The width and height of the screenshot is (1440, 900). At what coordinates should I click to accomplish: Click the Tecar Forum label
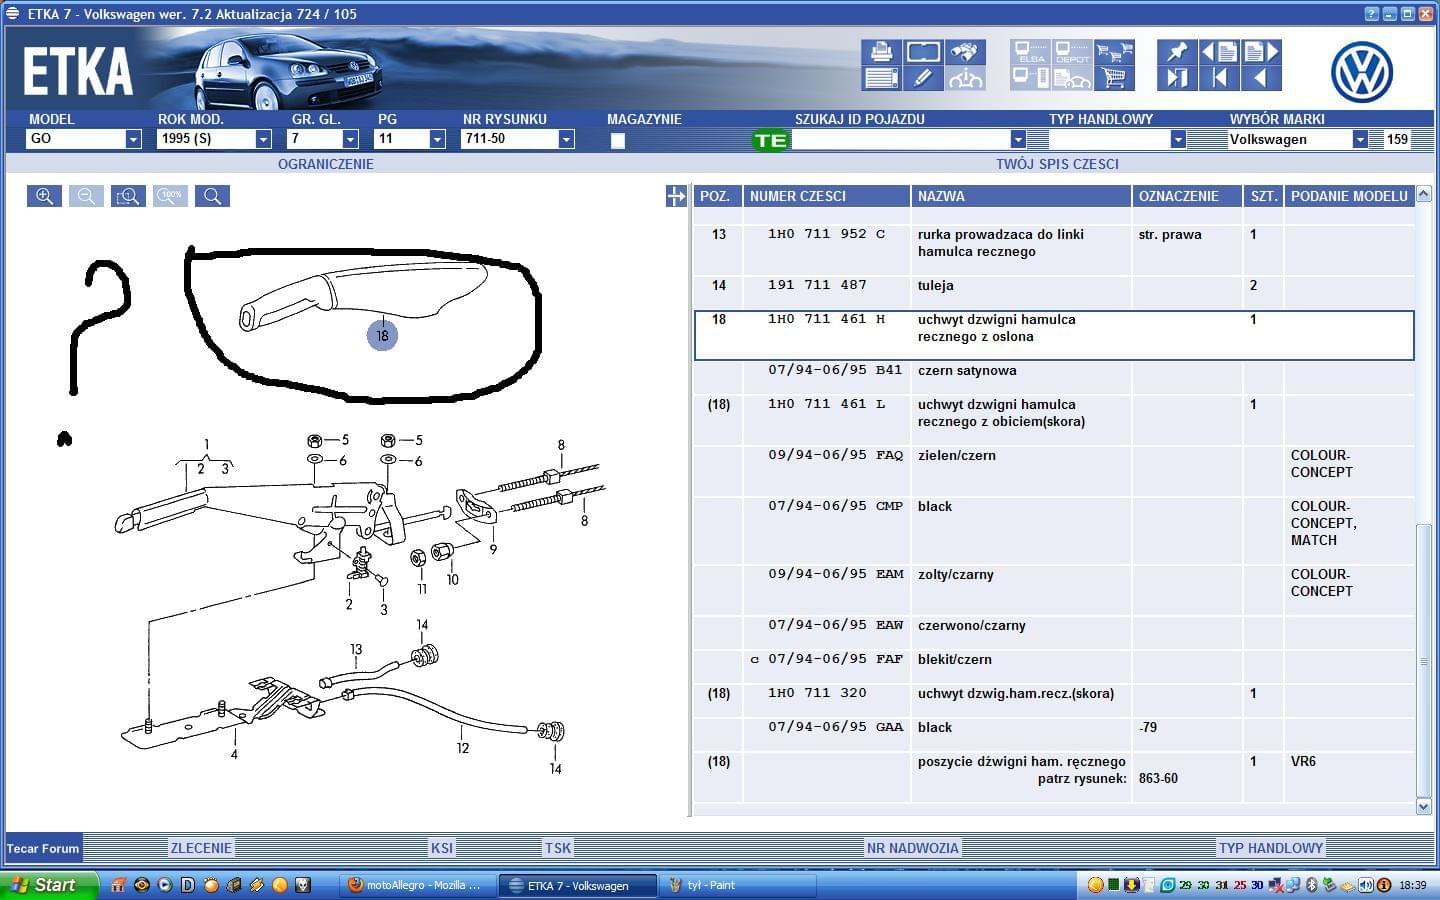tap(43, 848)
